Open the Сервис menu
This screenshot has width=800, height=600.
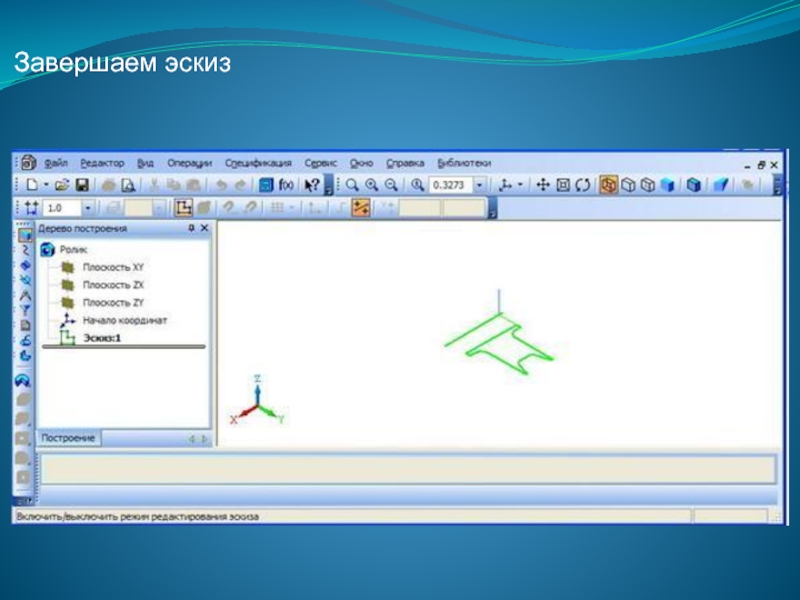(x=321, y=163)
